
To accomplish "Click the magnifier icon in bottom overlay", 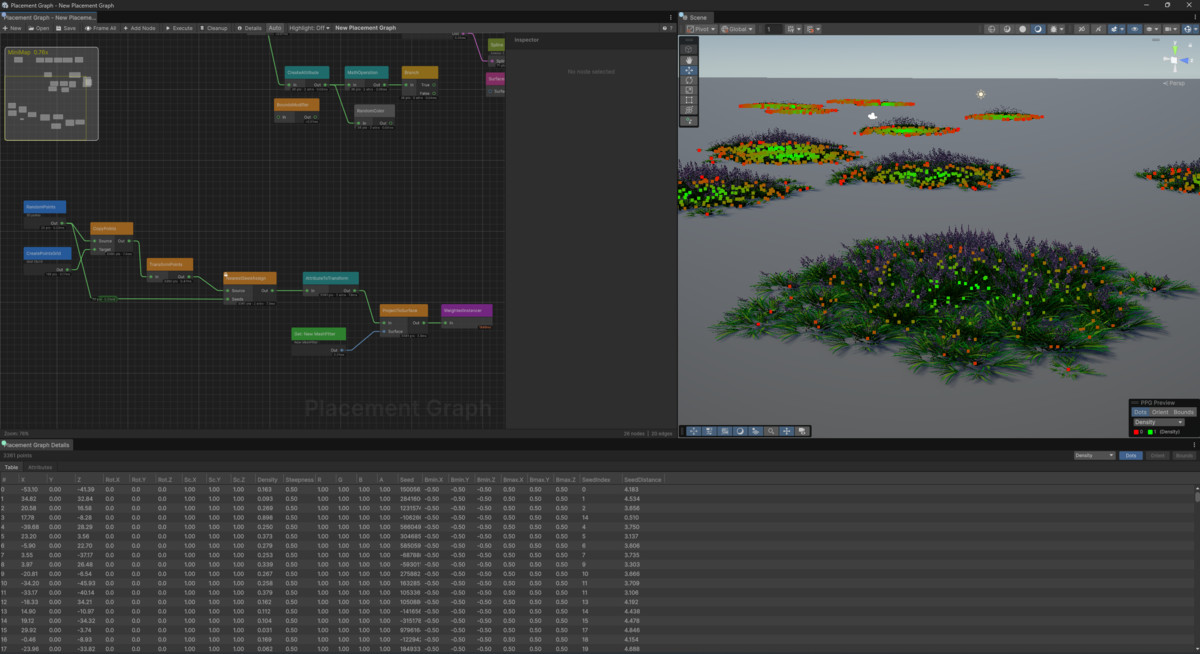I will click(772, 431).
